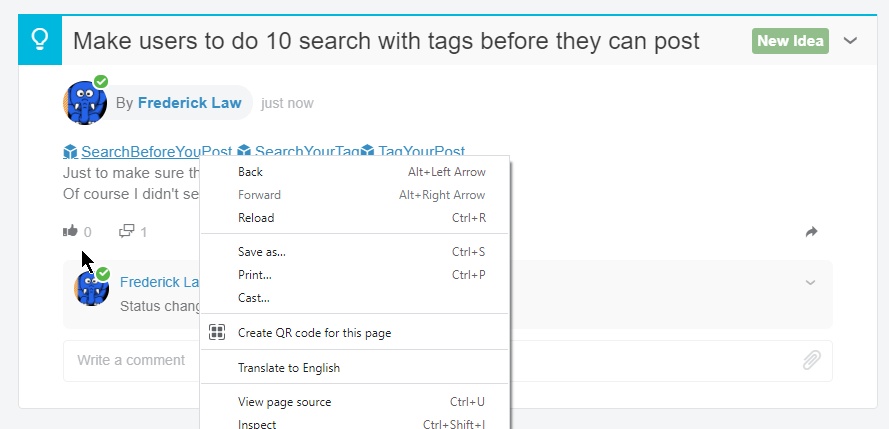Attach a file with paperclip icon

click(x=811, y=360)
